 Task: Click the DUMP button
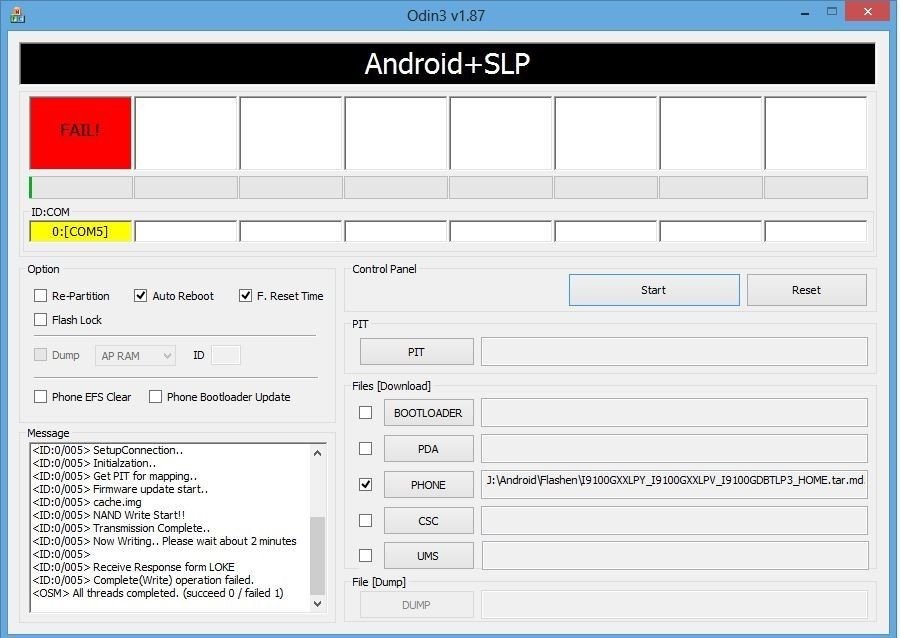pyautogui.click(x=417, y=605)
